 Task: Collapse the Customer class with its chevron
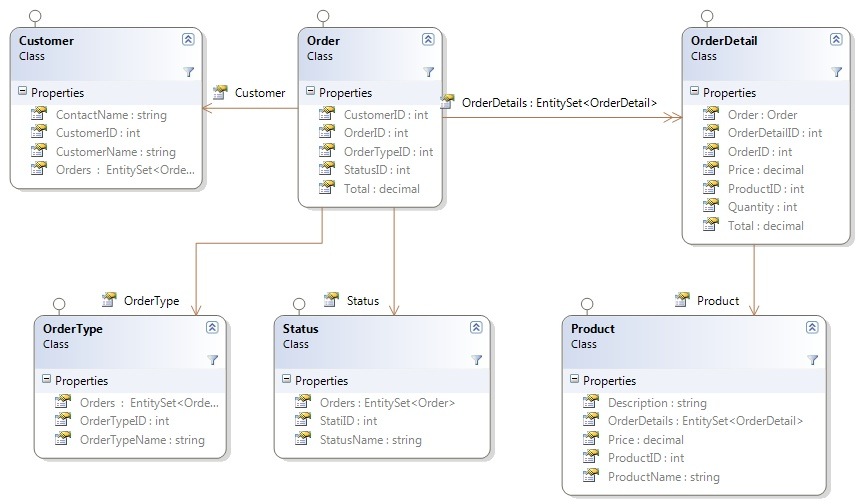[188, 39]
